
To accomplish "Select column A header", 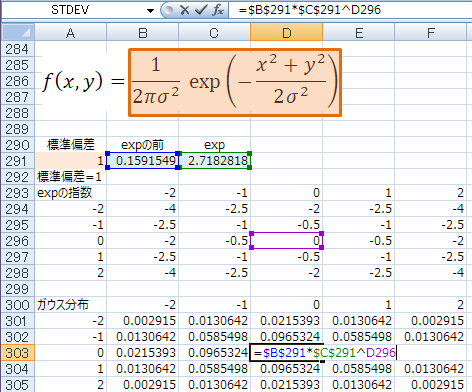I will click(x=70, y=33).
